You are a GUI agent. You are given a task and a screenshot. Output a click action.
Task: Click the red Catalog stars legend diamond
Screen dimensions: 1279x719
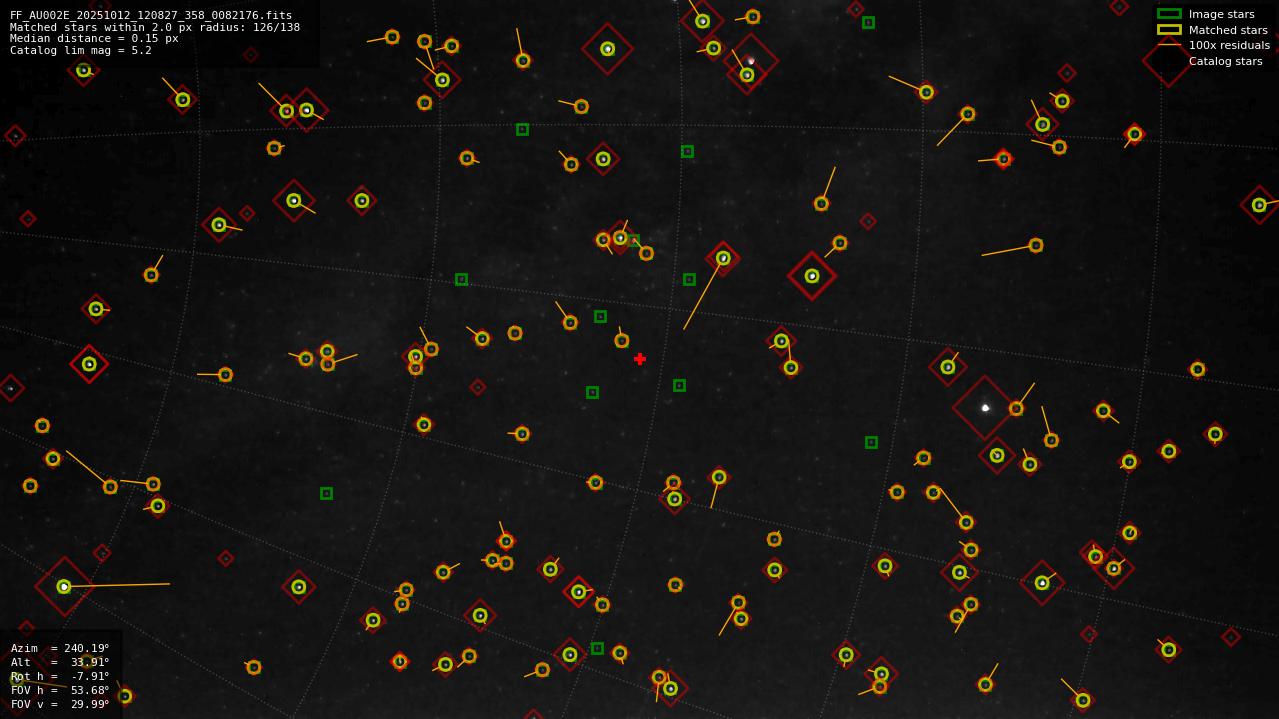coord(1168,61)
